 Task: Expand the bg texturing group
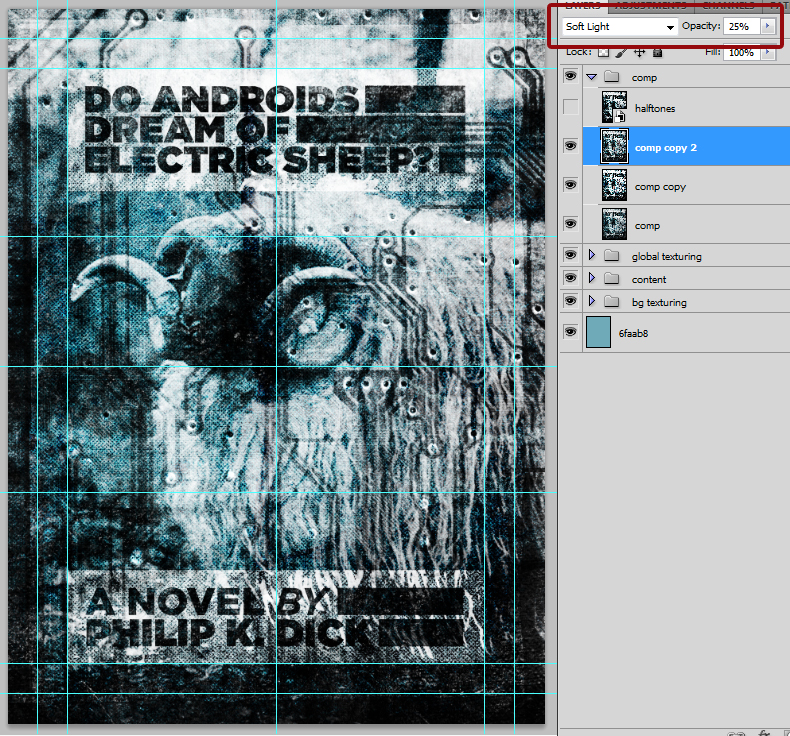[x=592, y=301]
